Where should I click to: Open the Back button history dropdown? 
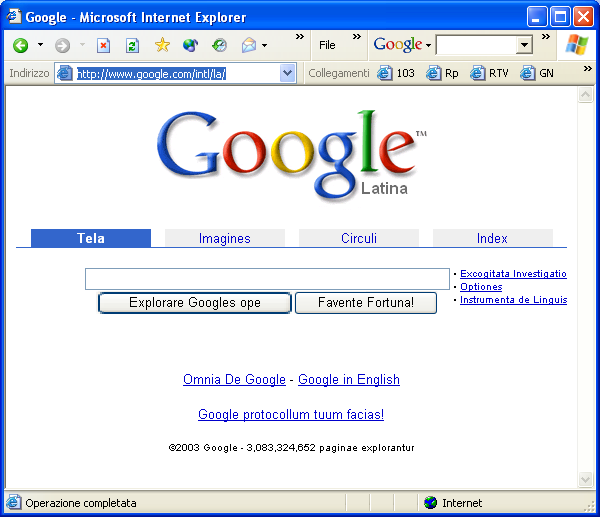pyautogui.click(x=40, y=45)
